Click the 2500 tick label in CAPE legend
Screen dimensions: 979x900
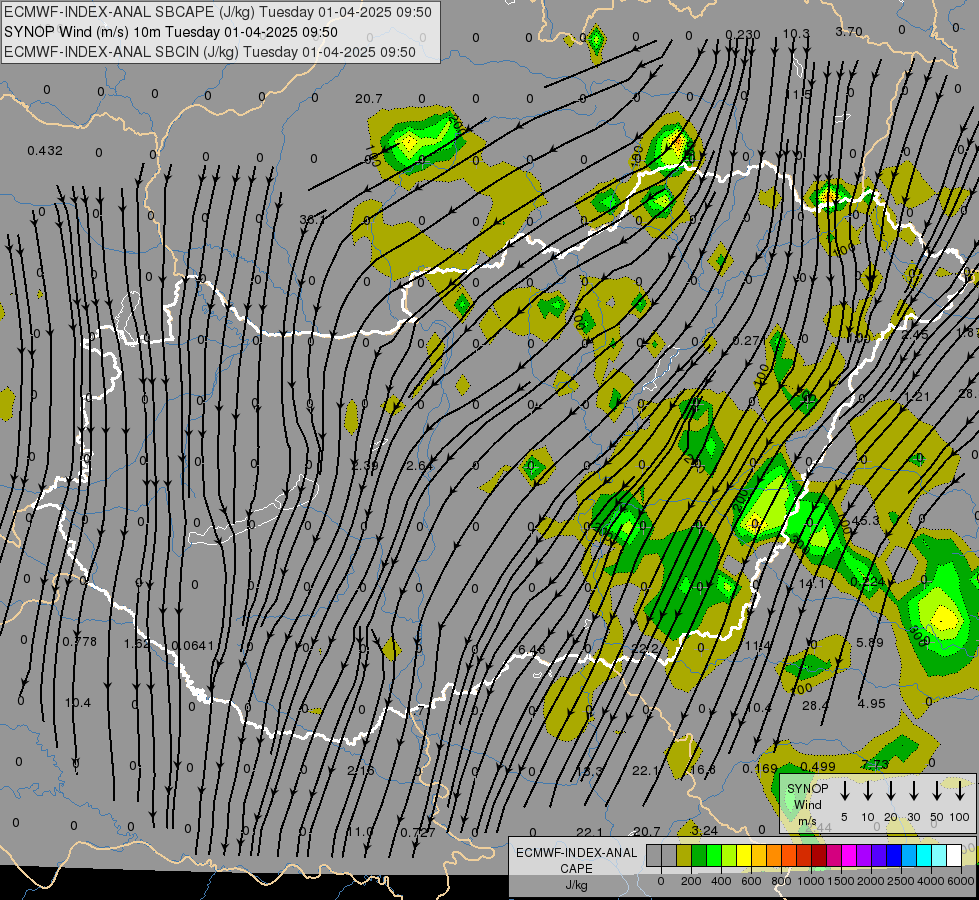[x=901, y=881]
